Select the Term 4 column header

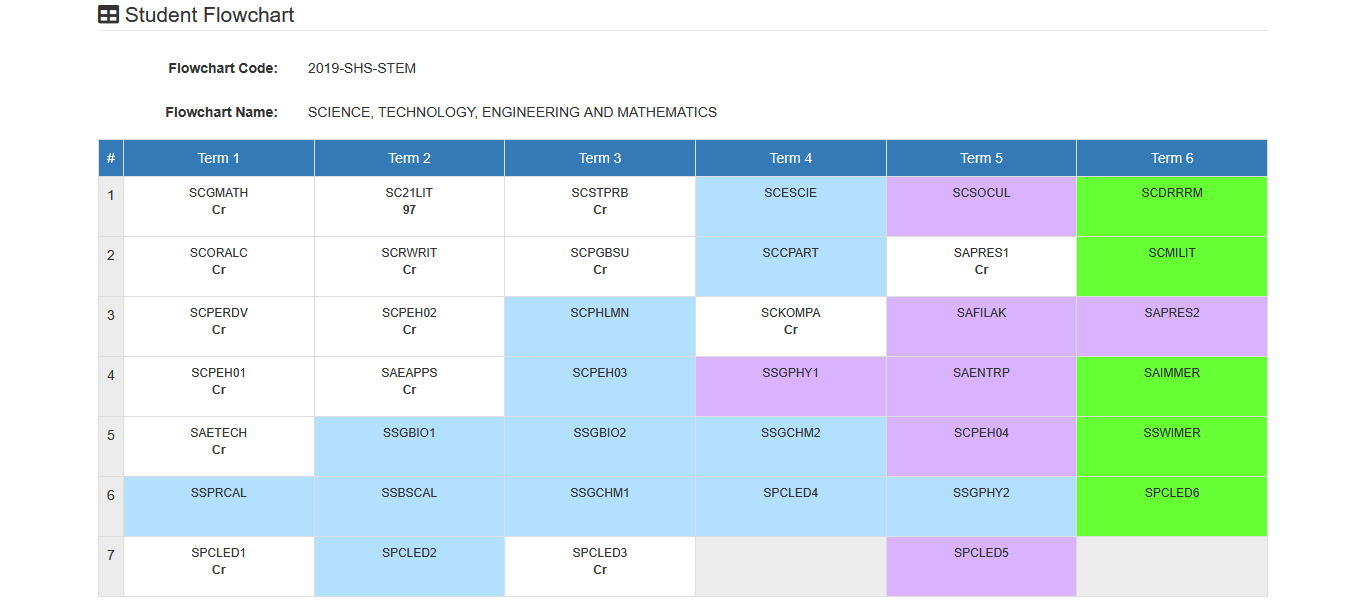coord(791,158)
